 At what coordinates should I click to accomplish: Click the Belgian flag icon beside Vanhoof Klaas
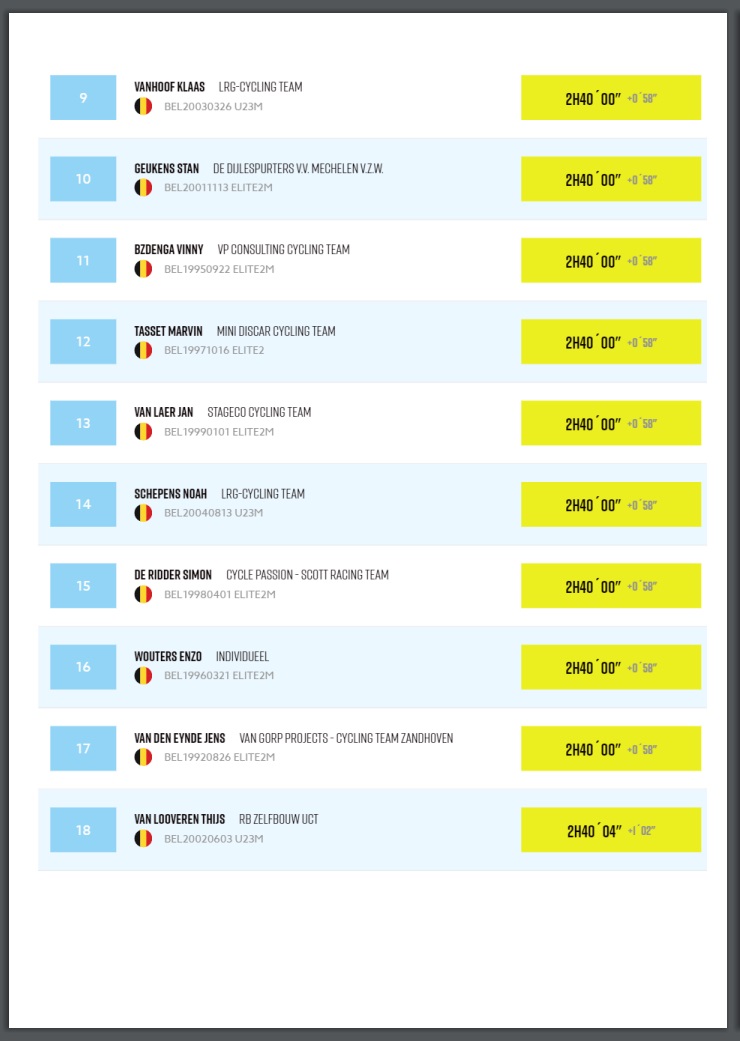pos(143,106)
